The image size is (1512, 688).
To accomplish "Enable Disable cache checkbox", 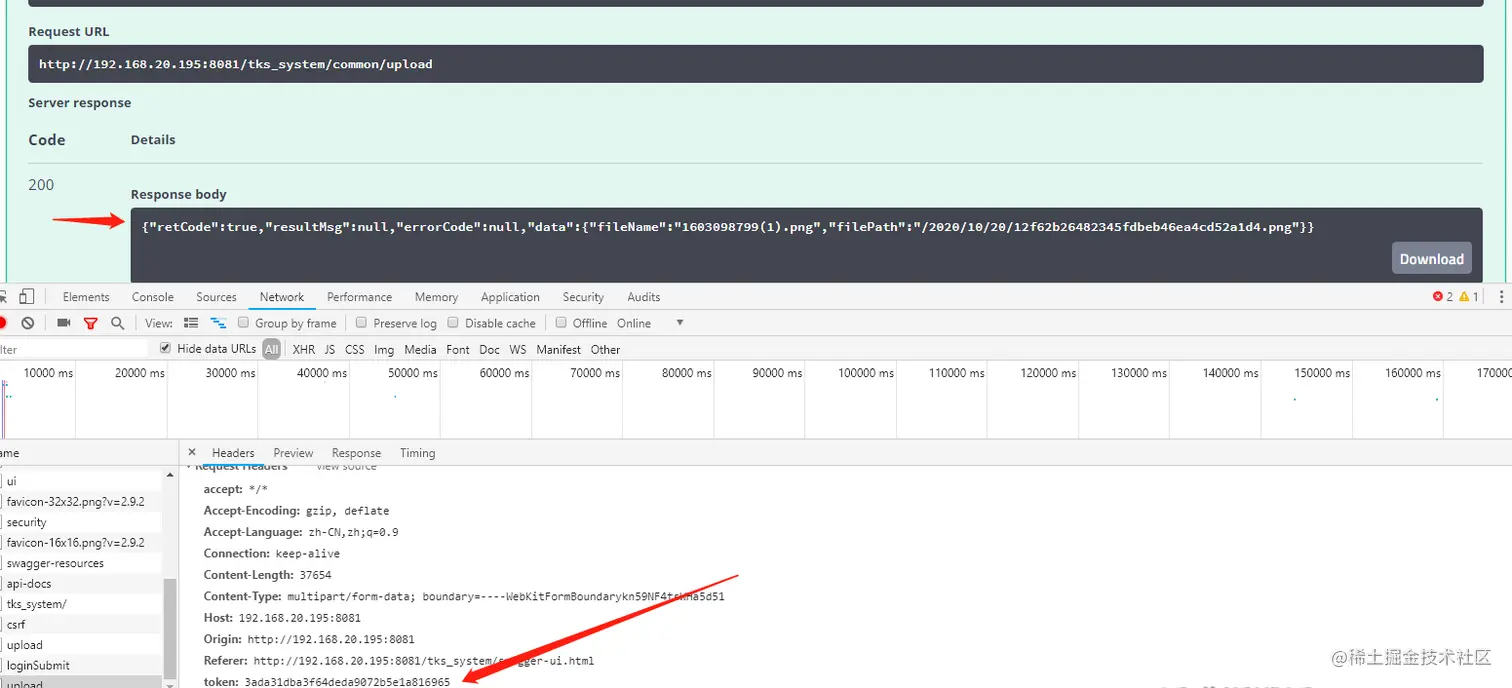I will point(453,323).
